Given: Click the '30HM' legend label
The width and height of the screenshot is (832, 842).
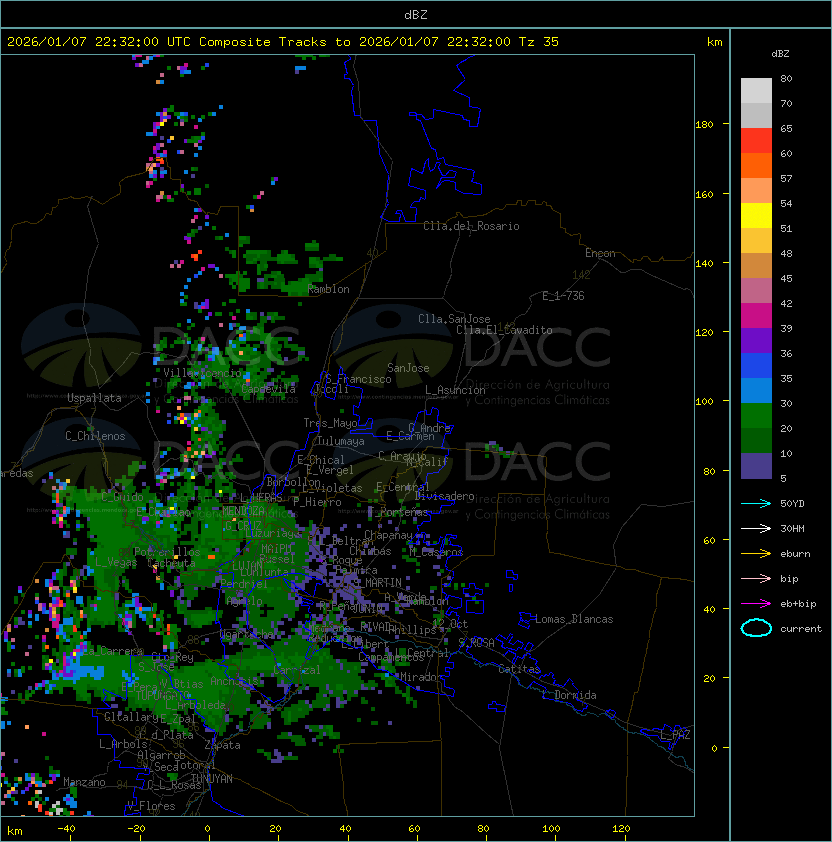Looking at the screenshot, I should tap(792, 528).
